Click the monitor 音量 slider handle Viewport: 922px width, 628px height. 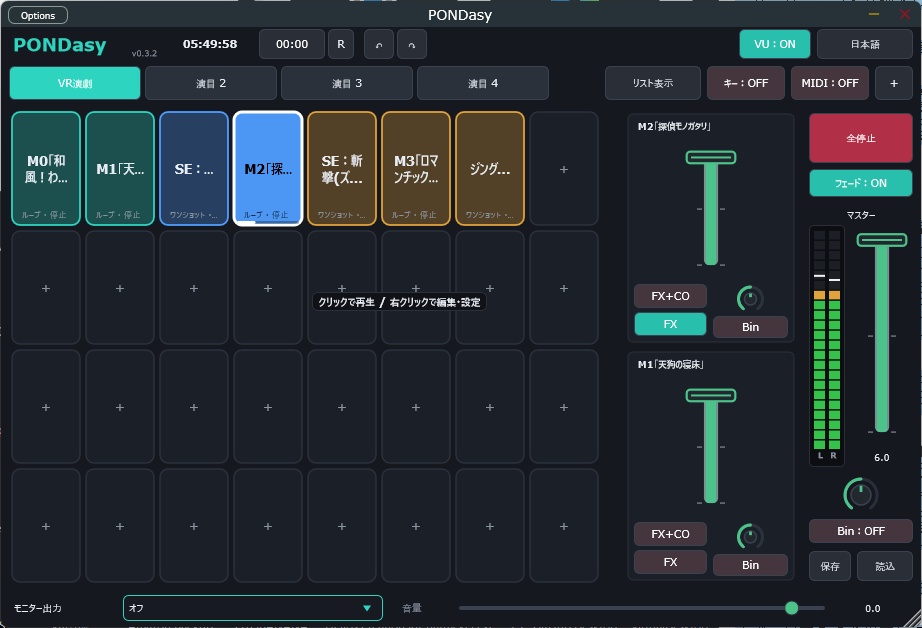tap(791, 608)
